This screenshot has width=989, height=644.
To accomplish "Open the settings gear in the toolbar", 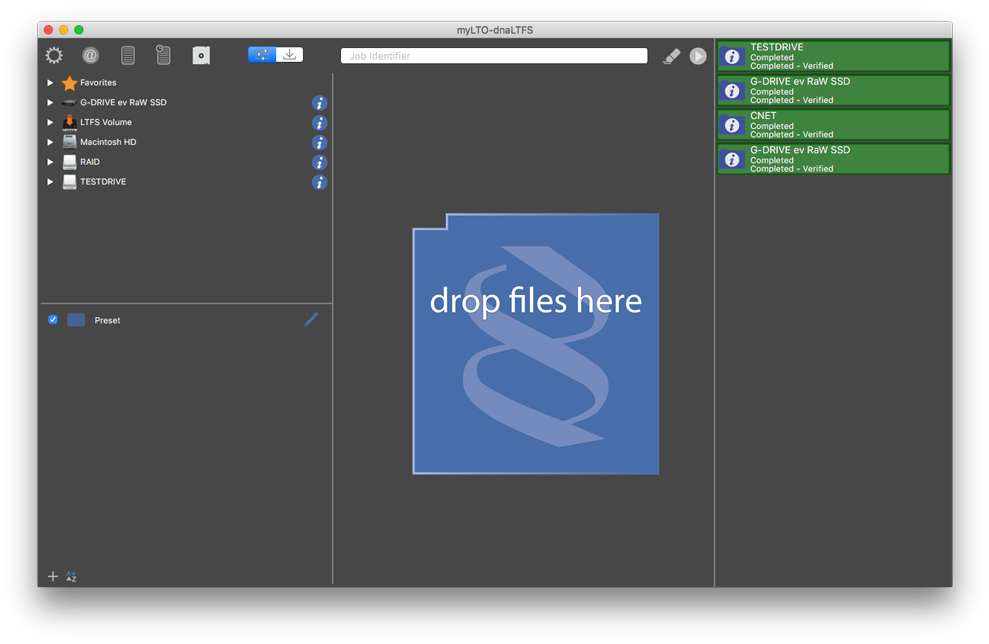I will [x=54, y=56].
